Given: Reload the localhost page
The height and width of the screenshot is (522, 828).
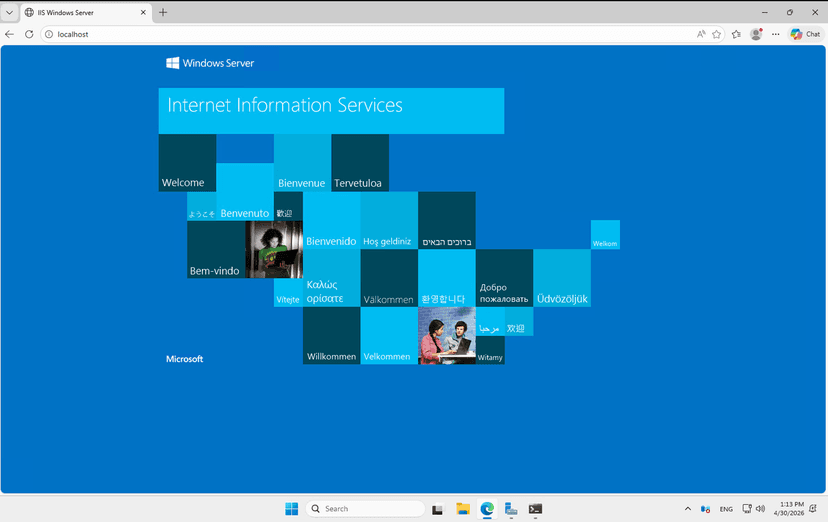Looking at the screenshot, I should pyautogui.click(x=29, y=34).
